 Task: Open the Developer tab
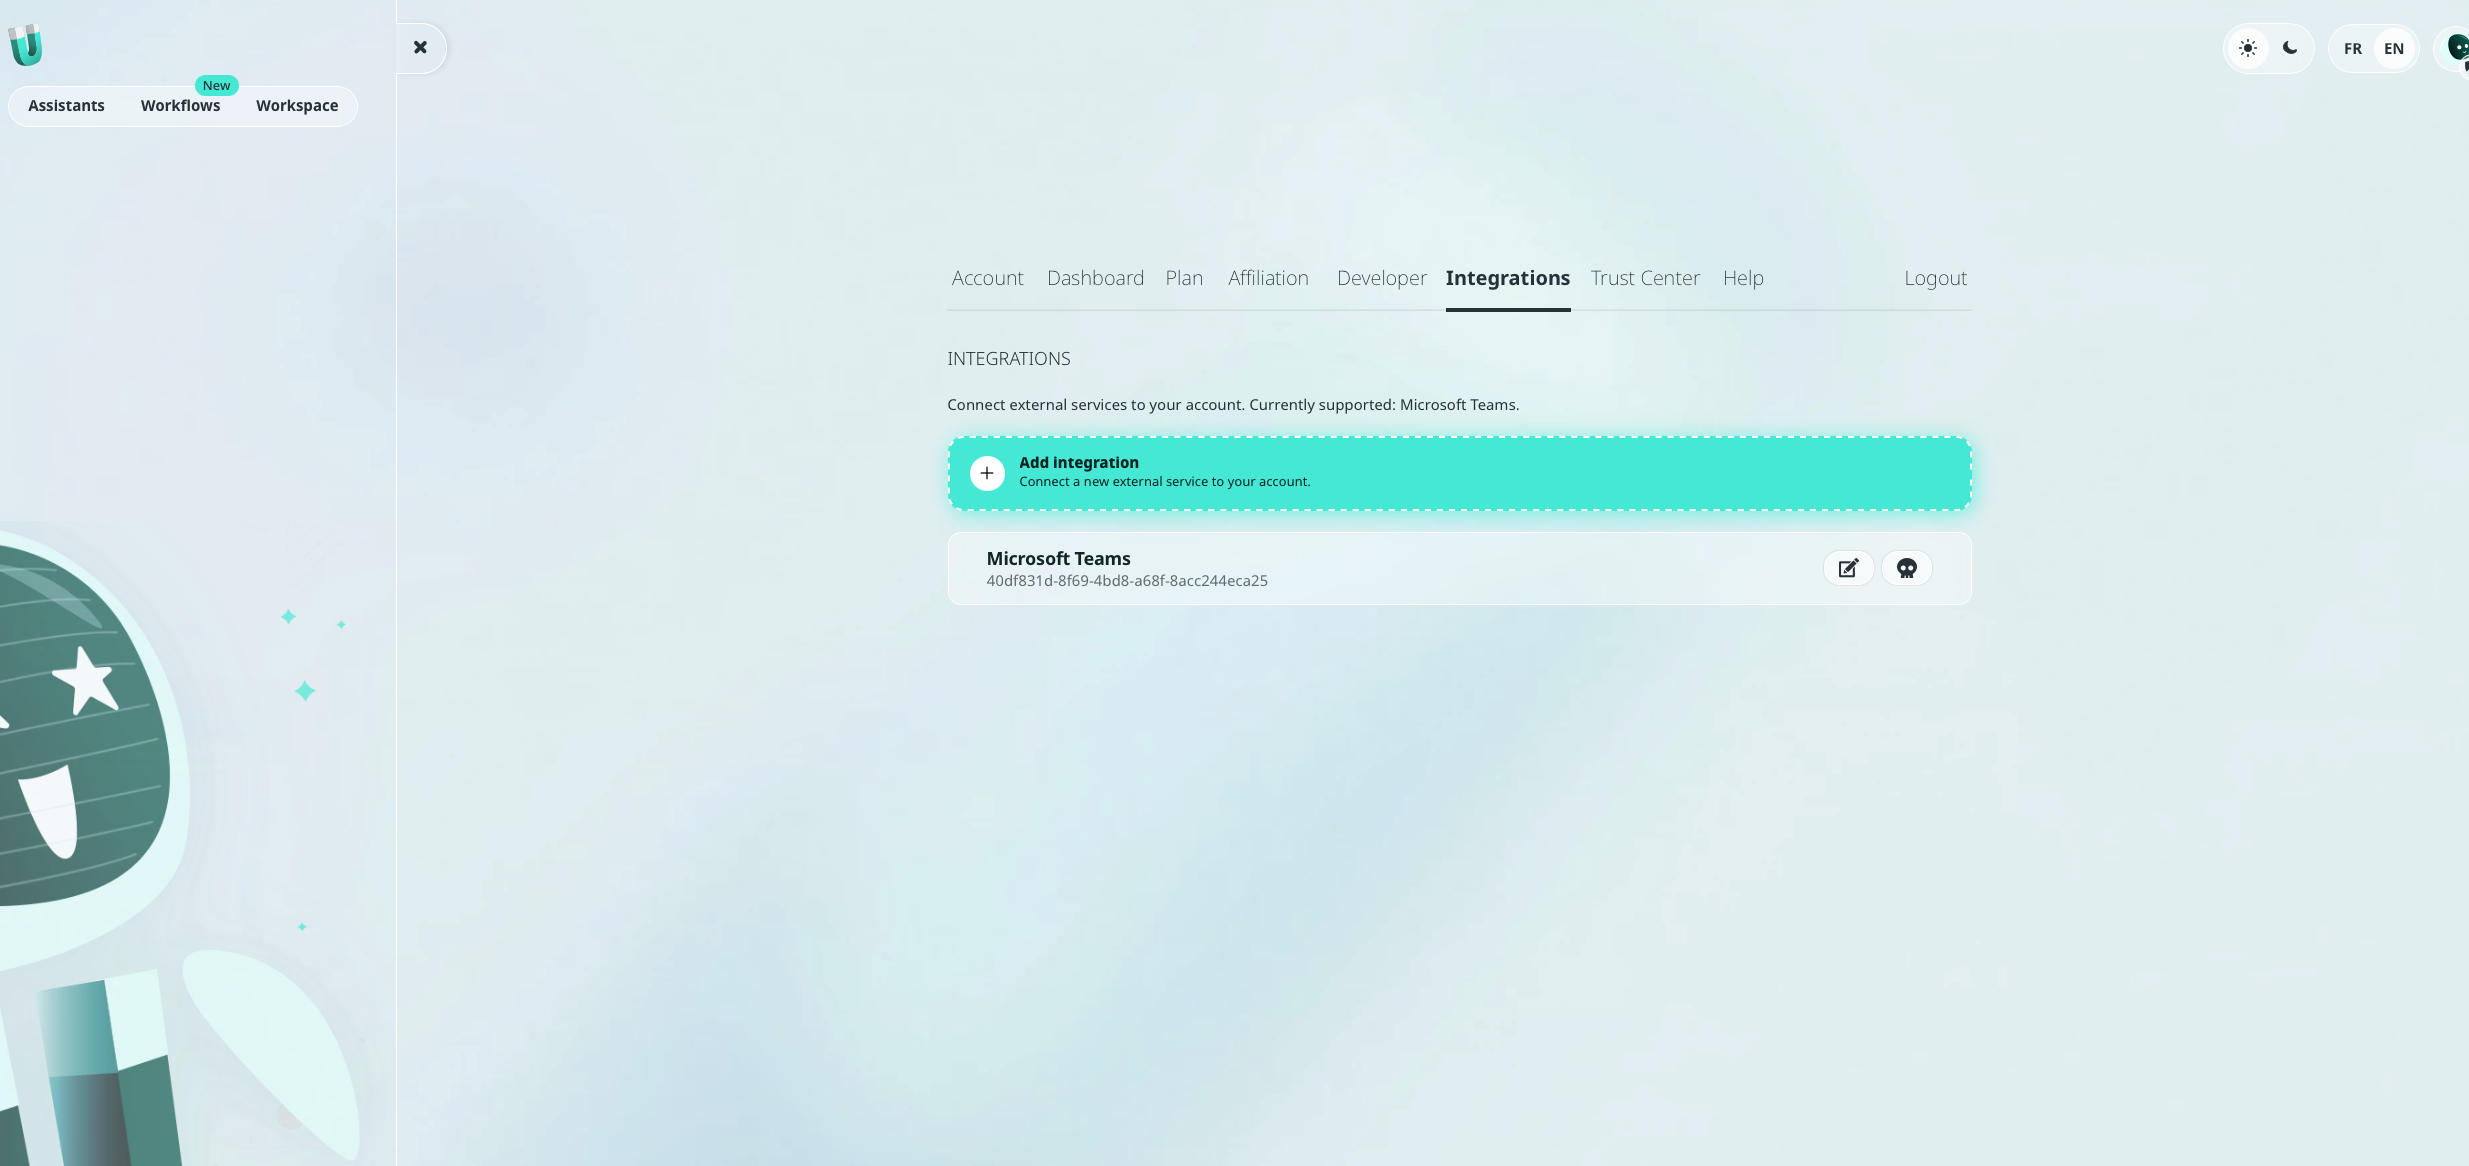click(1381, 278)
